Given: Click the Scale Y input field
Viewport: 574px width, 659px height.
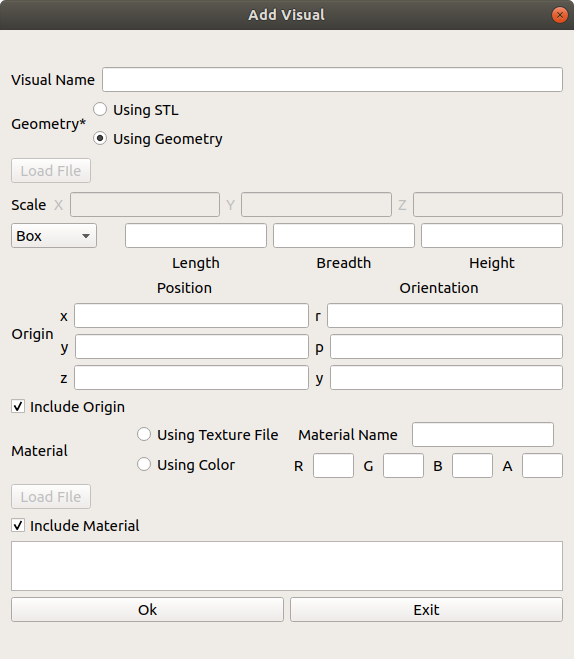Looking at the screenshot, I should (x=316, y=205).
